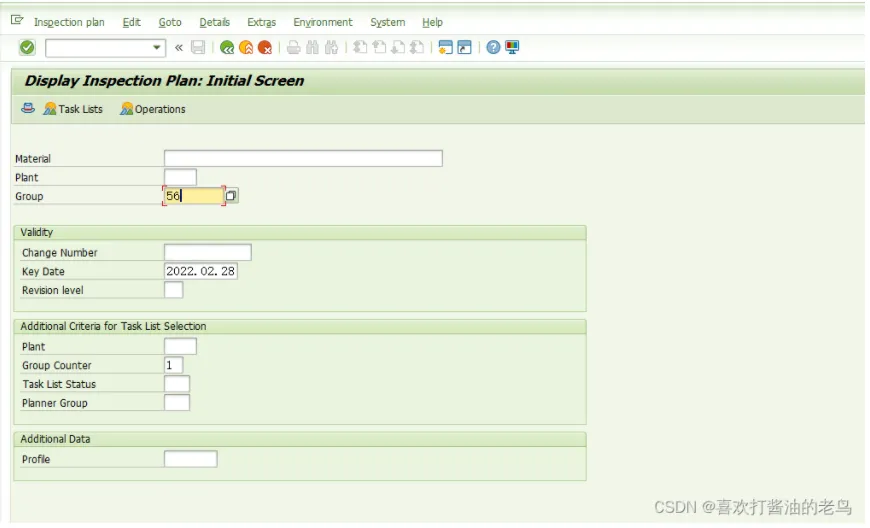Image resolution: width=870 pixels, height=528 pixels.
Task: Open the Environment menu
Action: click(x=323, y=22)
